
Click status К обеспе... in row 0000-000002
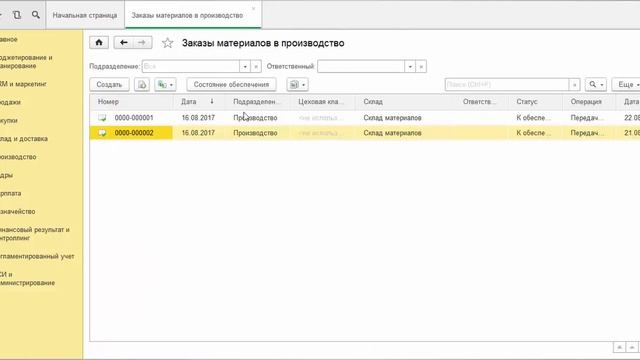[533, 133]
